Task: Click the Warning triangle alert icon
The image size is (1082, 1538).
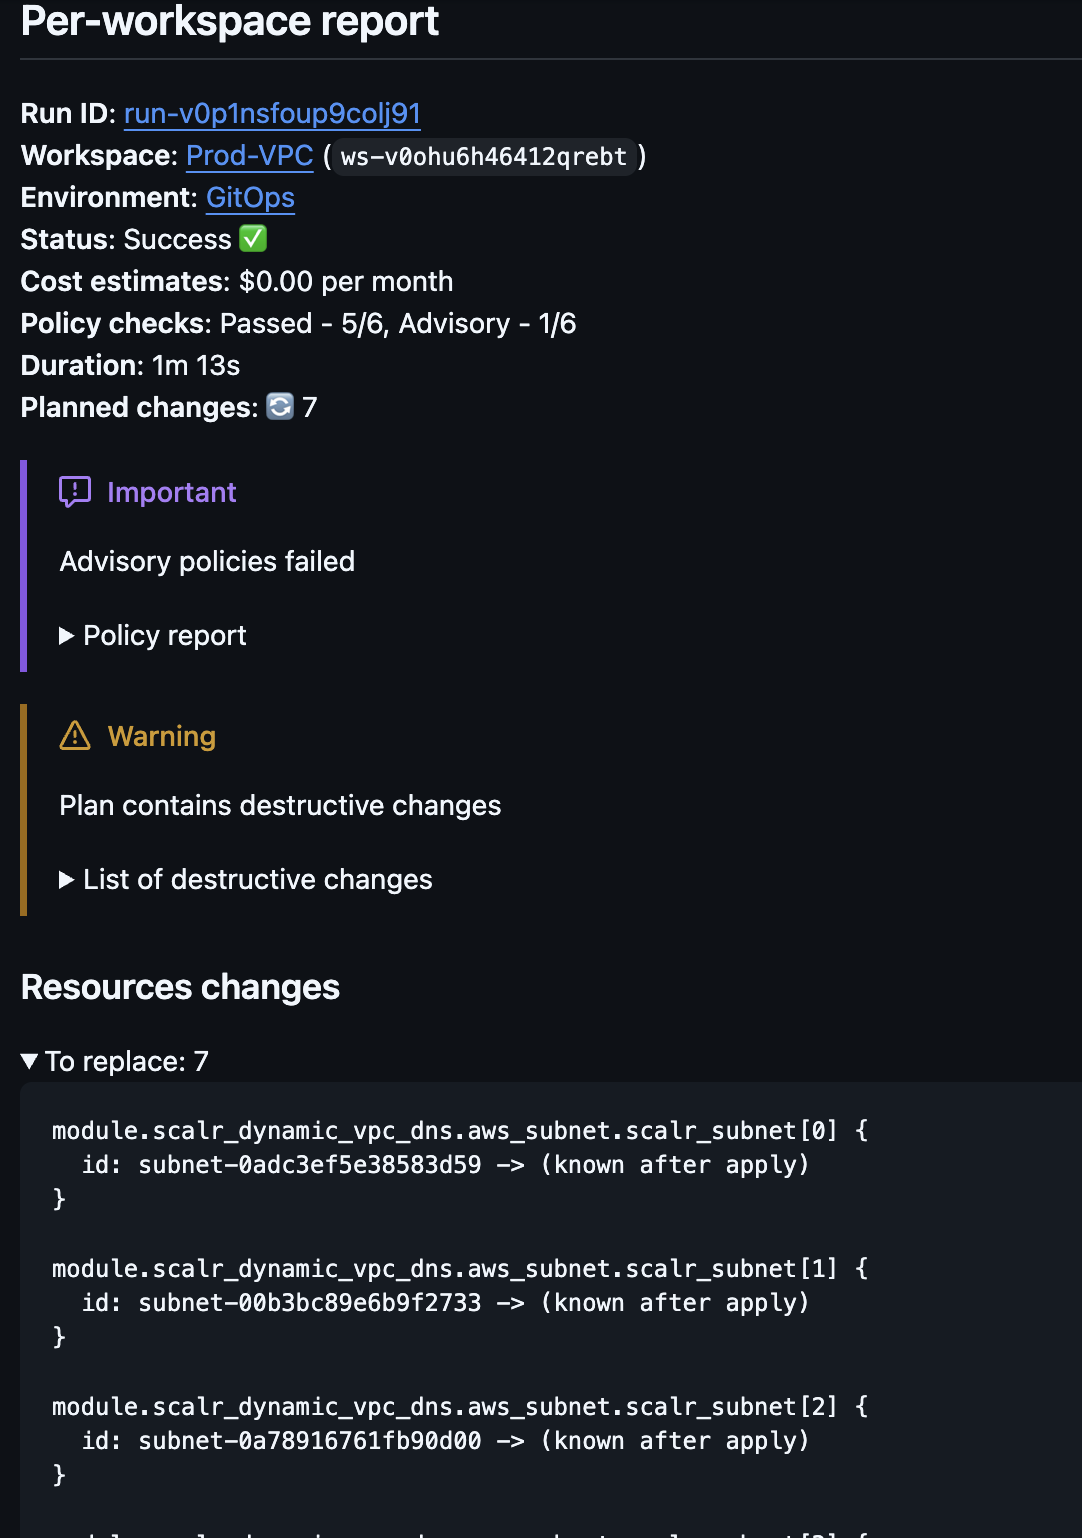Action: [x=75, y=736]
